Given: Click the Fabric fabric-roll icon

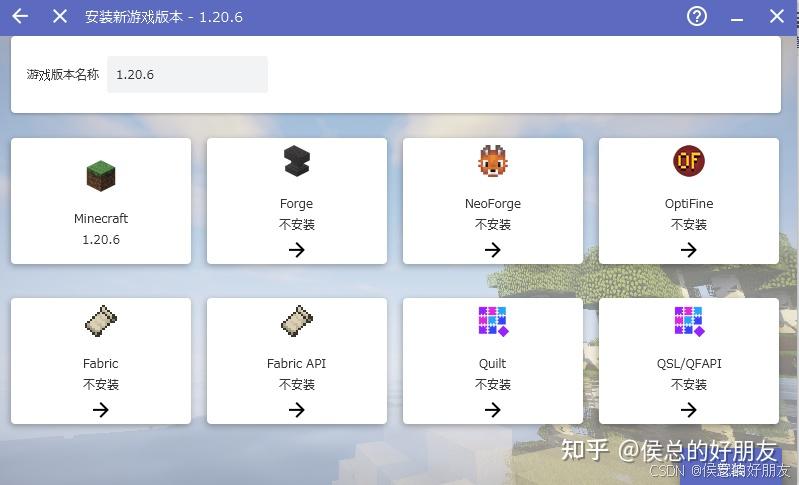Looking at the screenshot, I should point(101,321).
